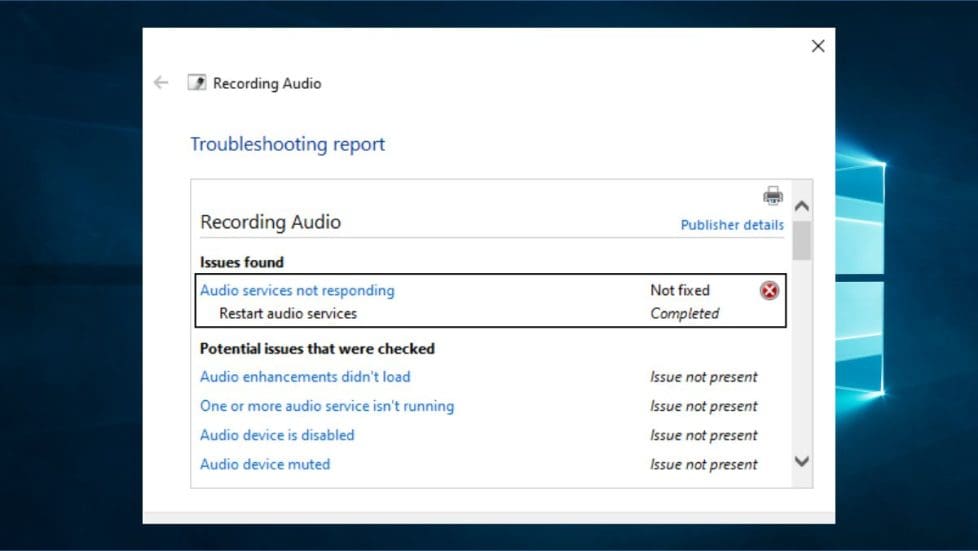Select 'One or more audio service isn't running'
Viewport: 978px width, 551px height.
(x=327, y=406)
